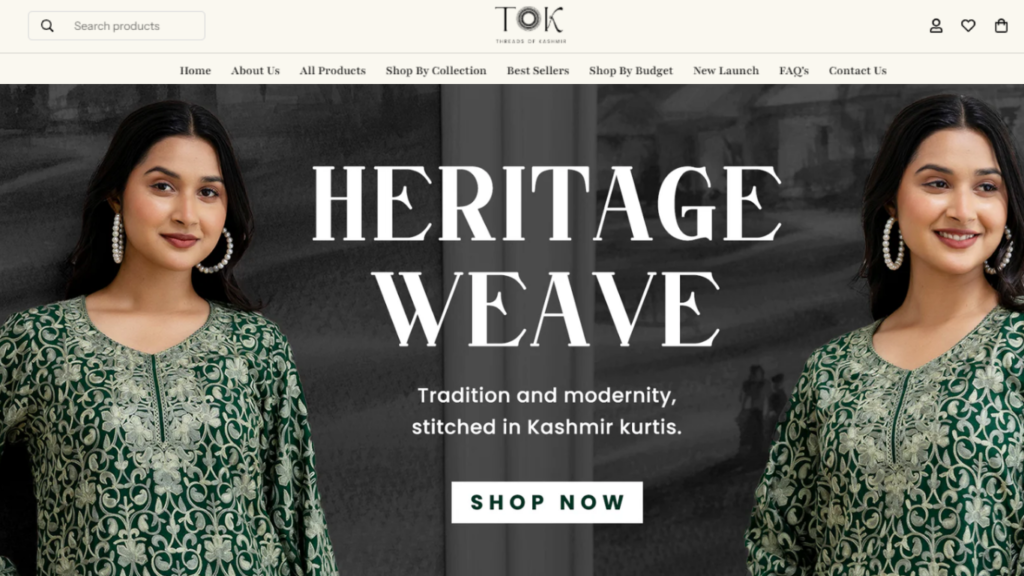Click the TOK logo
This screenshot has height=576, width=1024.
530,25
